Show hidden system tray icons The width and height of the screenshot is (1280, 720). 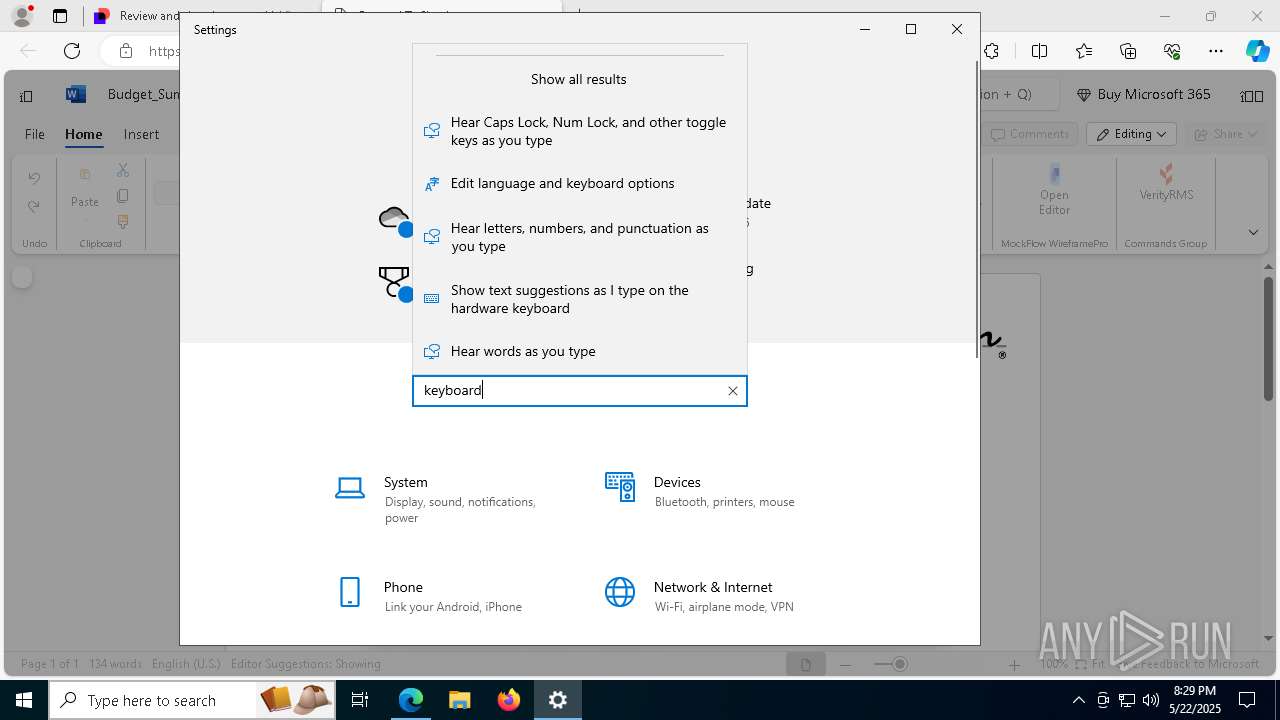[1078, 700]
